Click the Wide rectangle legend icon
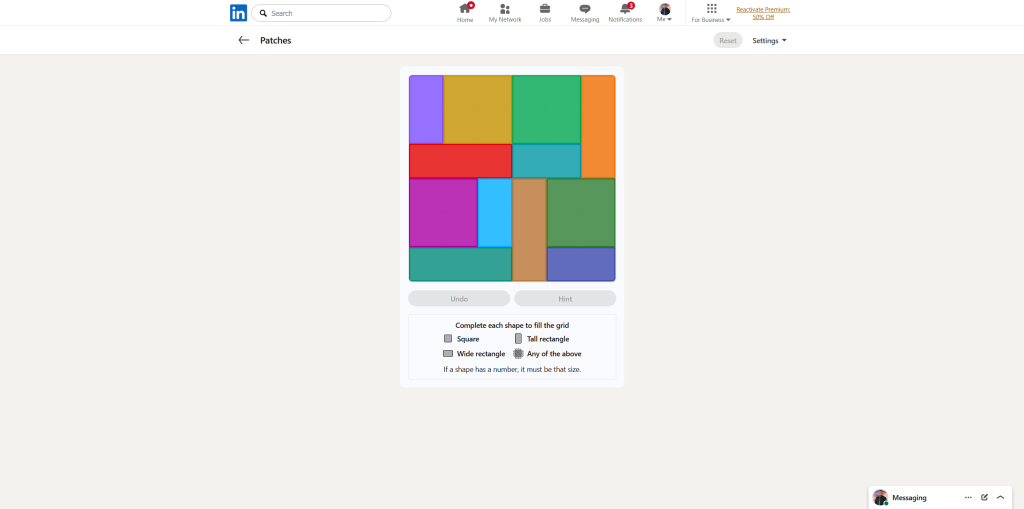Screen dimensions: 1024x509 point(448,353)
